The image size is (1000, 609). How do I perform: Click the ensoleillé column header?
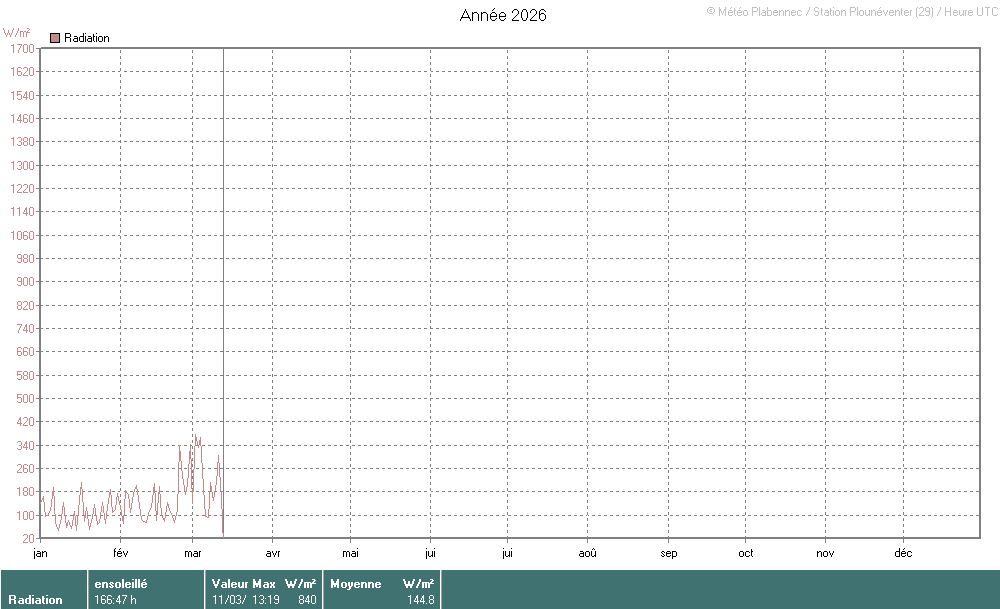tap(120, 583)
